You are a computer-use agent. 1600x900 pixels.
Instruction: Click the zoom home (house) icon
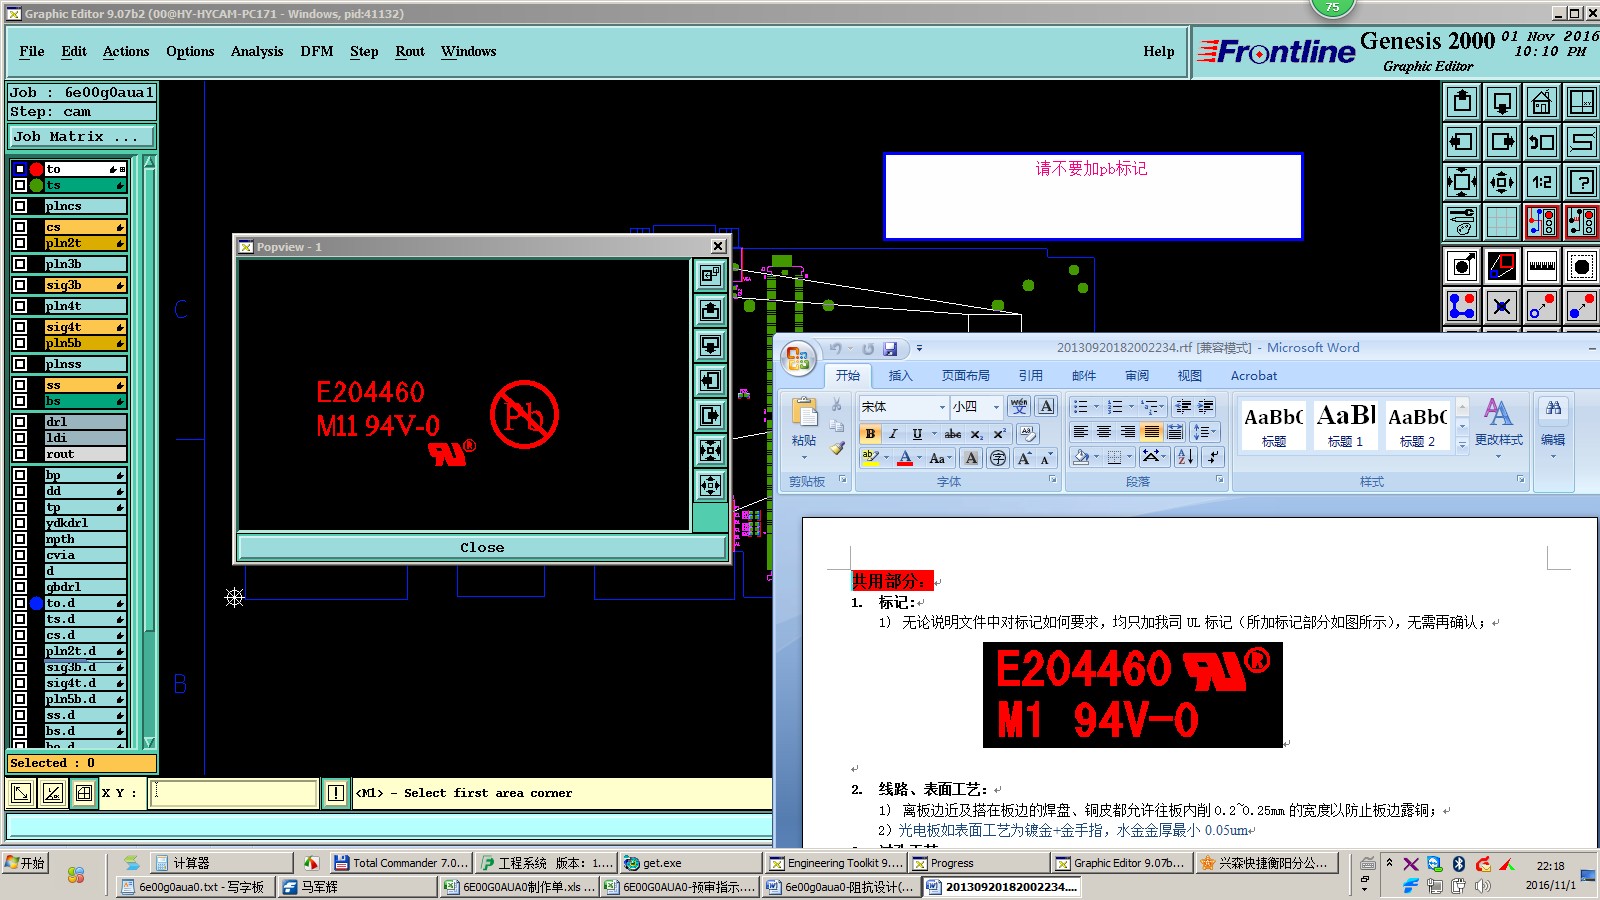pos(1541,102)
